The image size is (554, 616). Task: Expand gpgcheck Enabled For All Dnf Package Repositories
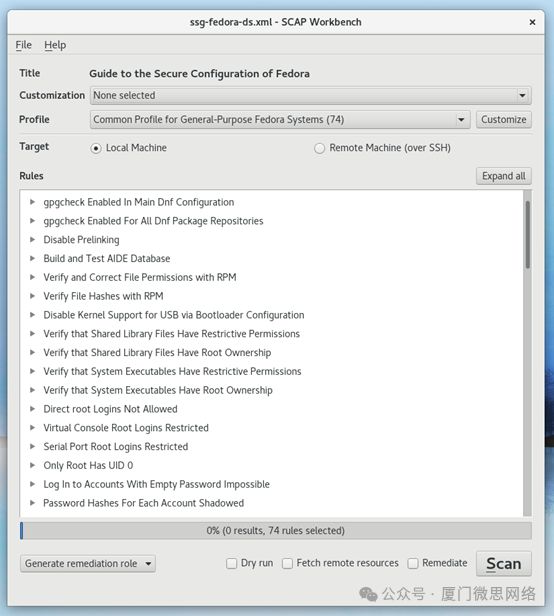(x=33, y=221)
